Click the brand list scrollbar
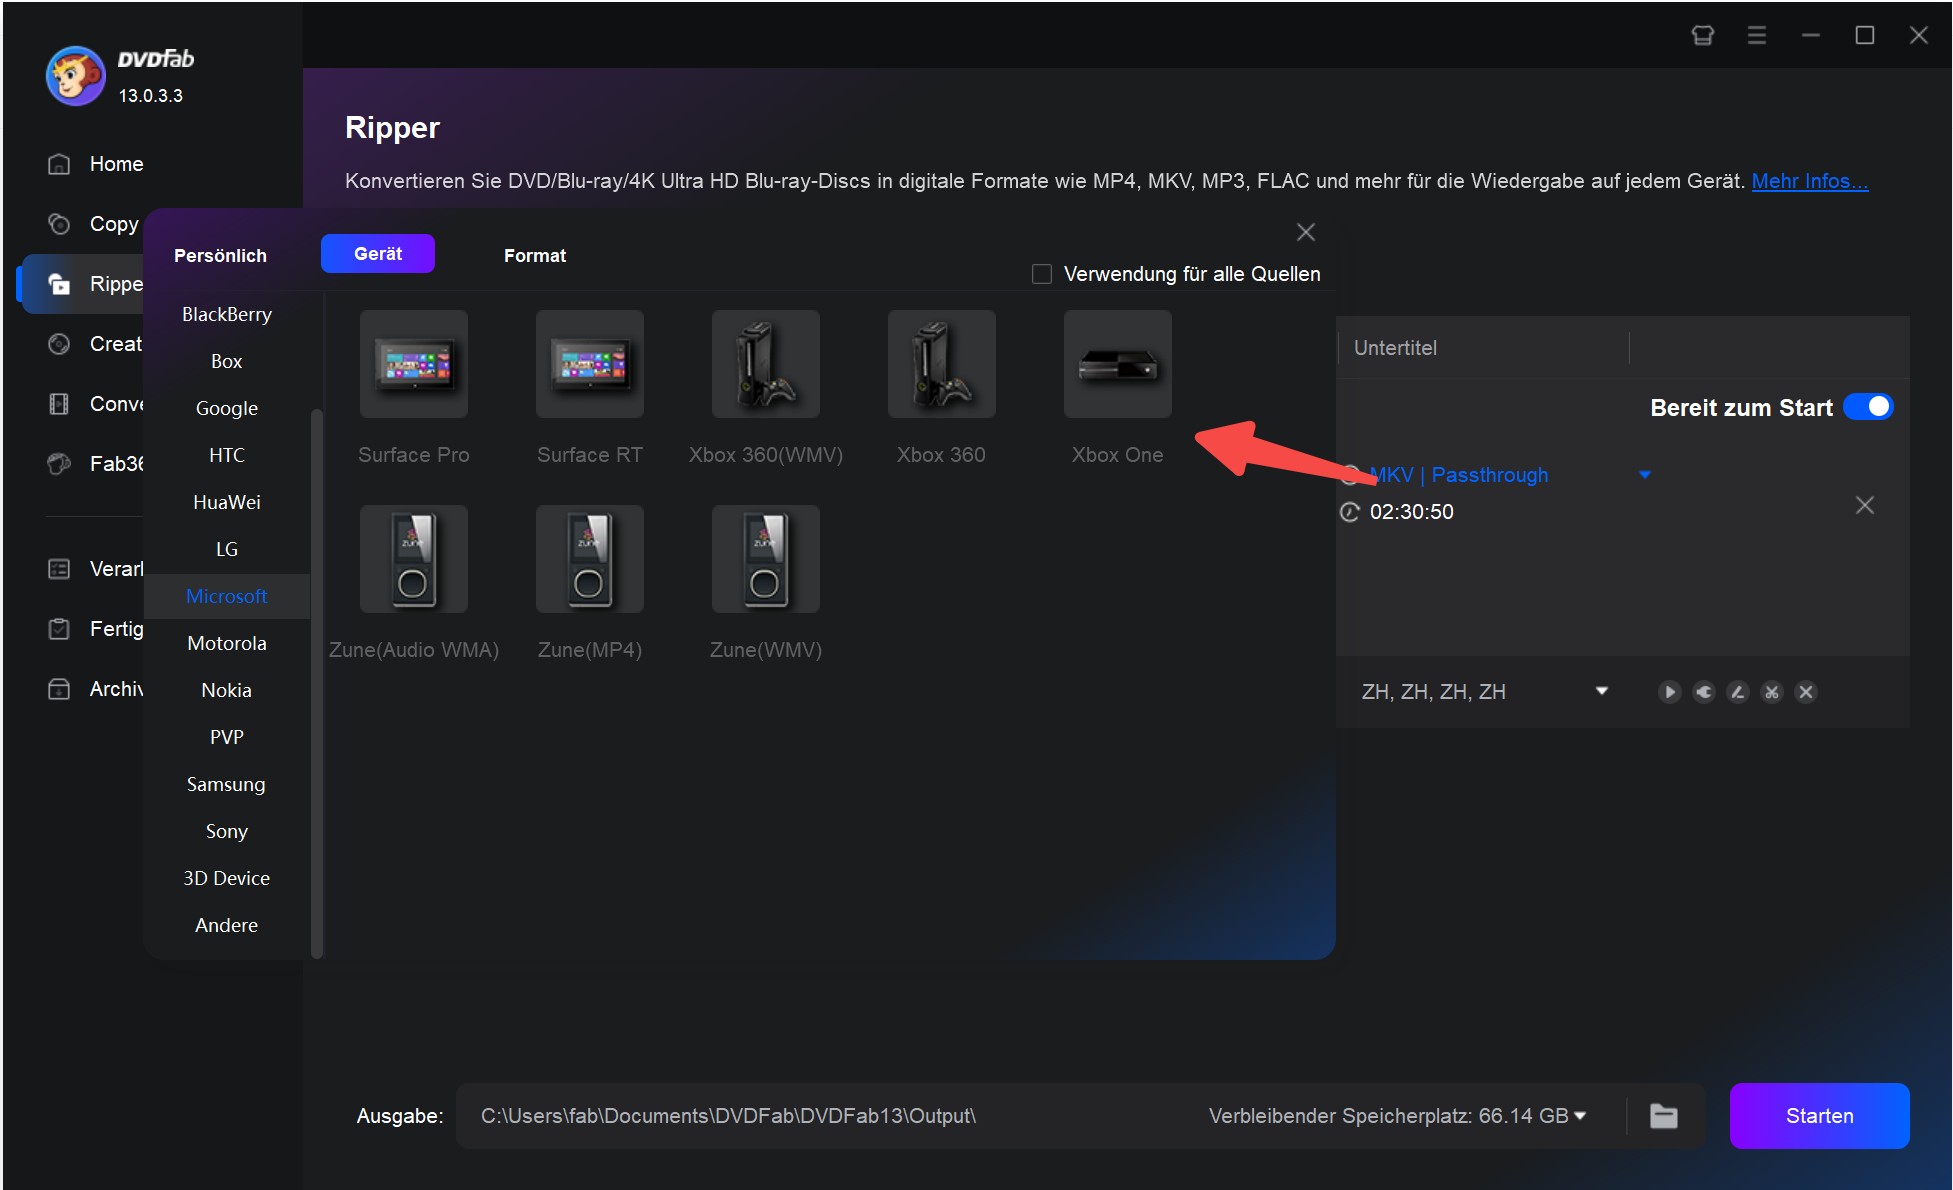Viewport: 1953px width, 1190px height. [317, 682]
